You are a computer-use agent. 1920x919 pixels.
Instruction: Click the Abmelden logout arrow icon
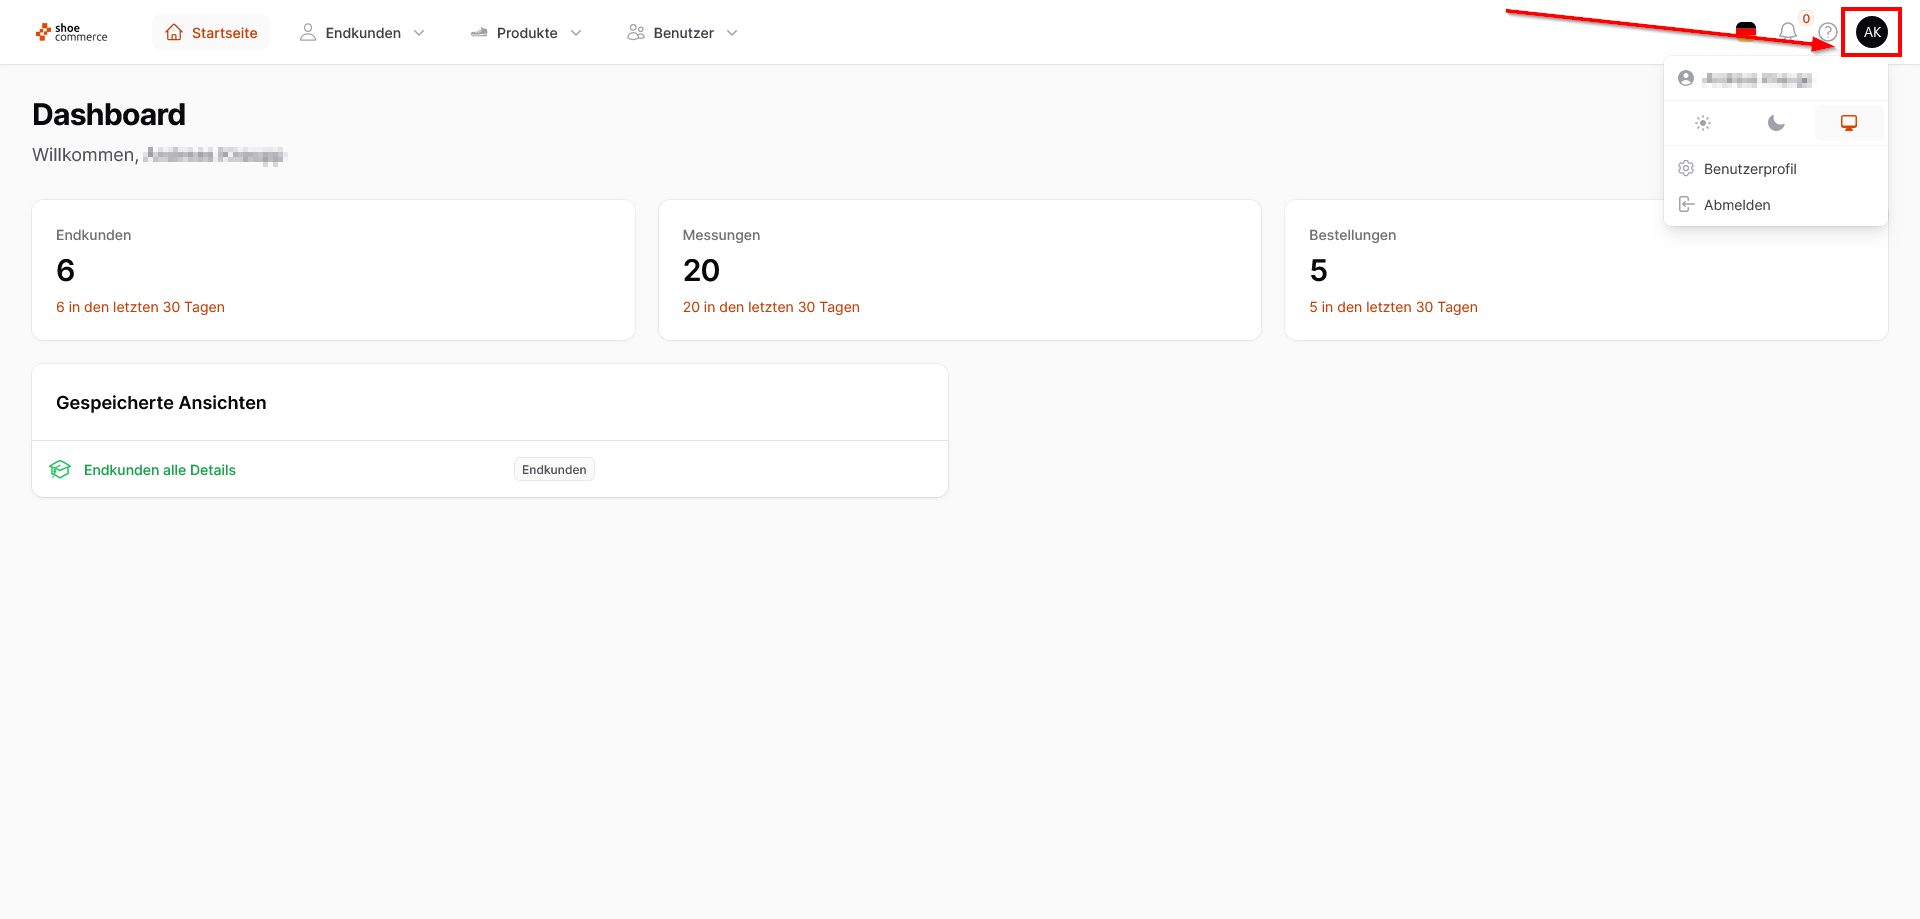(x=1686, y=205)
